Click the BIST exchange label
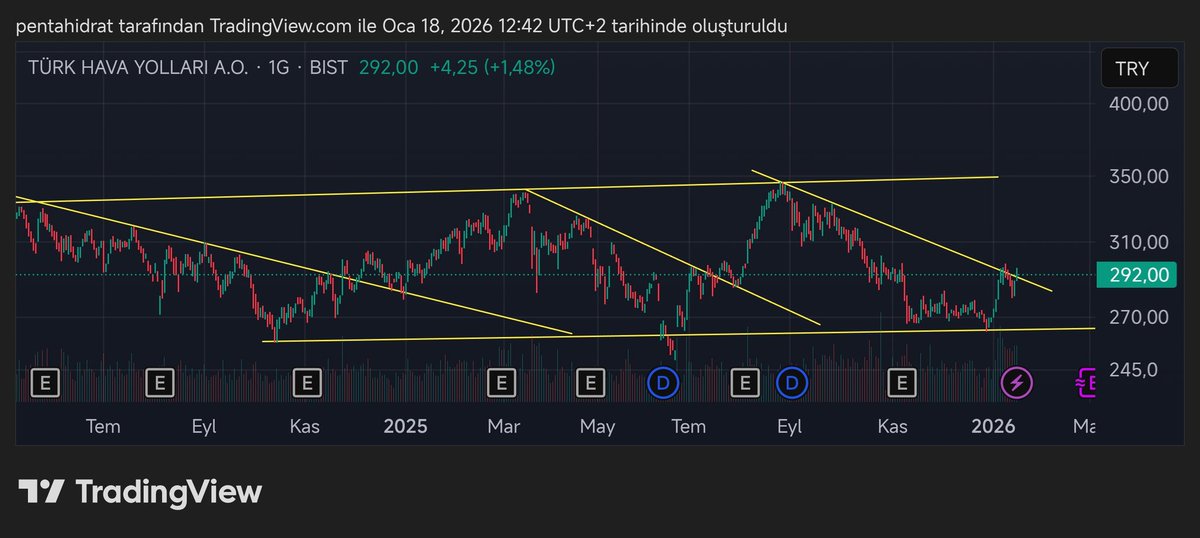The height and width of the screenshot is (538, 1200). tap(329, 68)
